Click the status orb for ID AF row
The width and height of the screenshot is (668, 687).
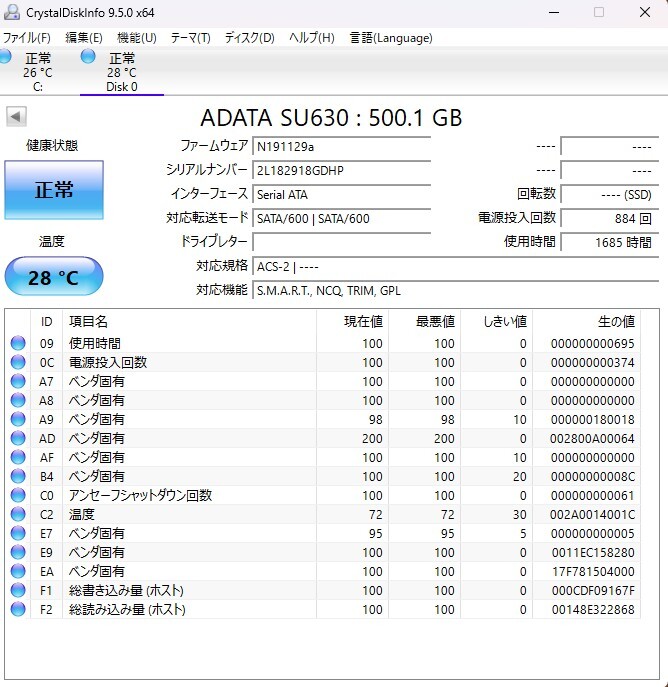coord(18,457)
